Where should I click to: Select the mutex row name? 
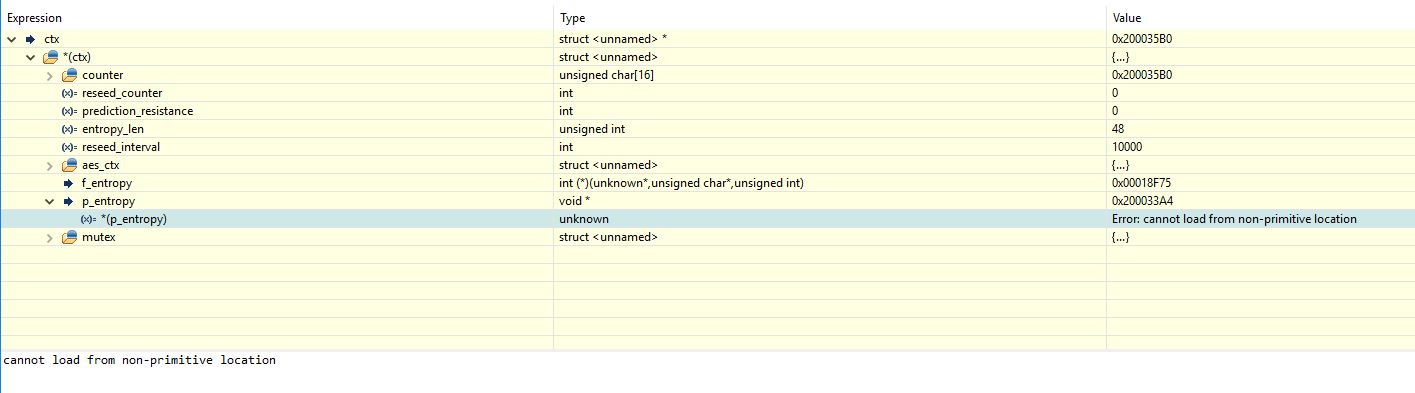point(98,237)
